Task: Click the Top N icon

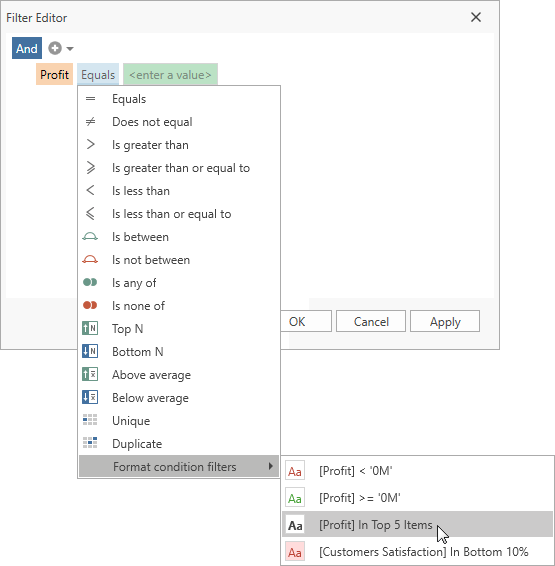Action: pos(90,328)
